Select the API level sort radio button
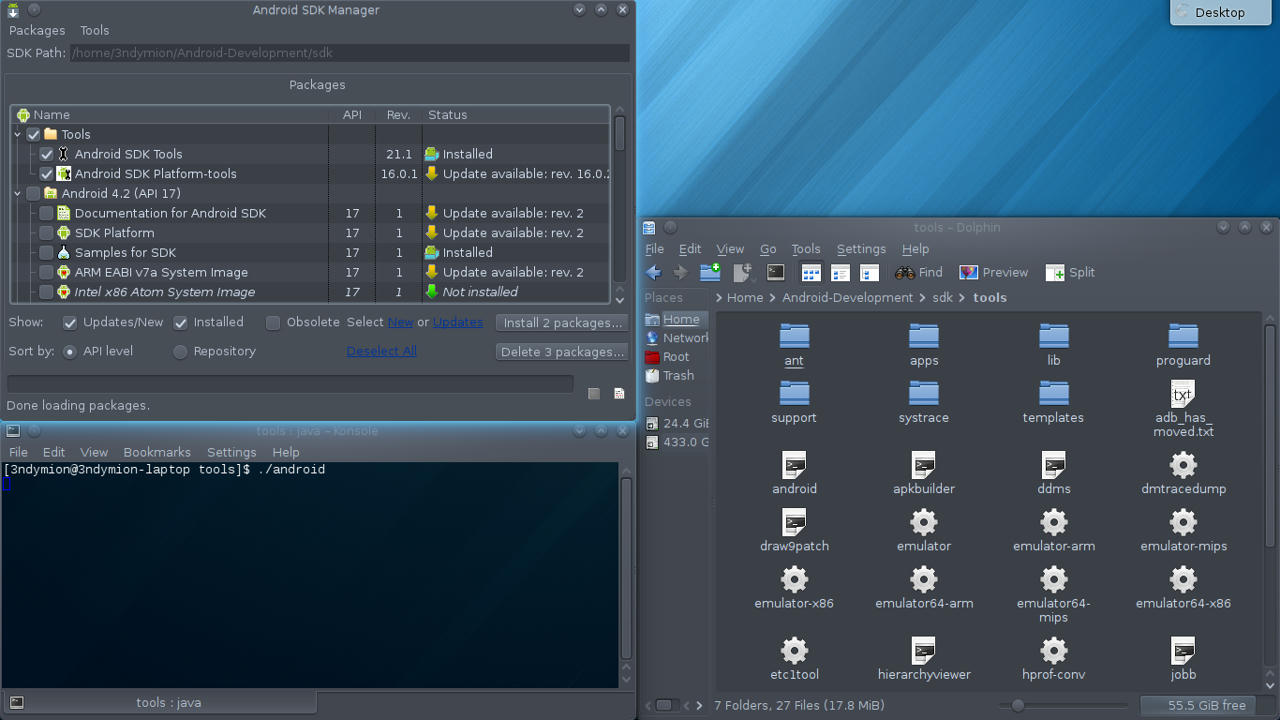Viewport: 1280px width, 720px height. click(x=70, y=352)
